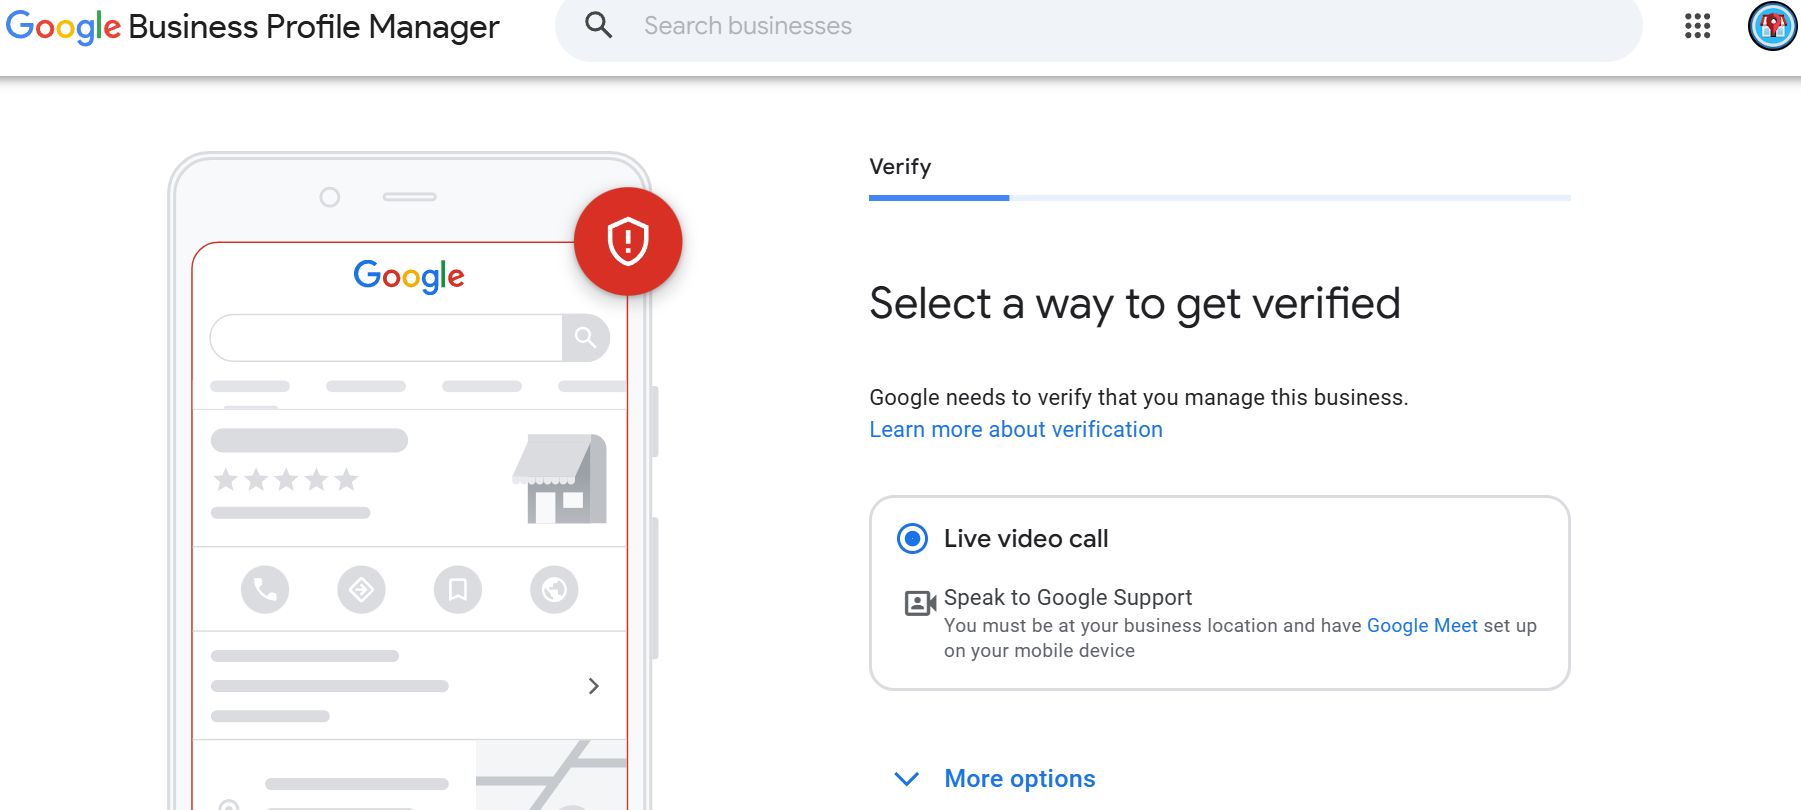Click the red shield alert badge
Image resolution: width=1801 pixels, height=810 pixels.
628,241
